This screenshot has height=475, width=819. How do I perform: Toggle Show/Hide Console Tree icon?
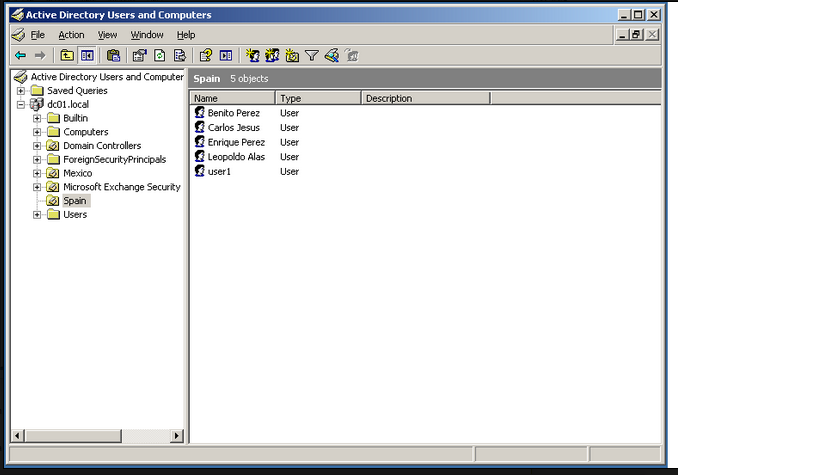pyautogui.click(x=87, y=55)
